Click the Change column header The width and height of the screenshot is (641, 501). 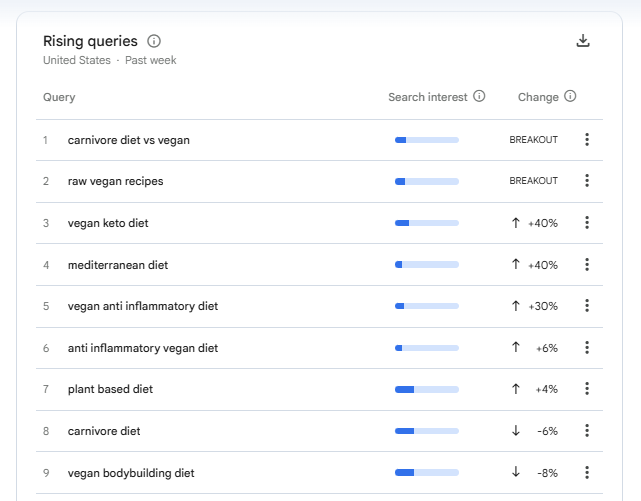point(538,97)
